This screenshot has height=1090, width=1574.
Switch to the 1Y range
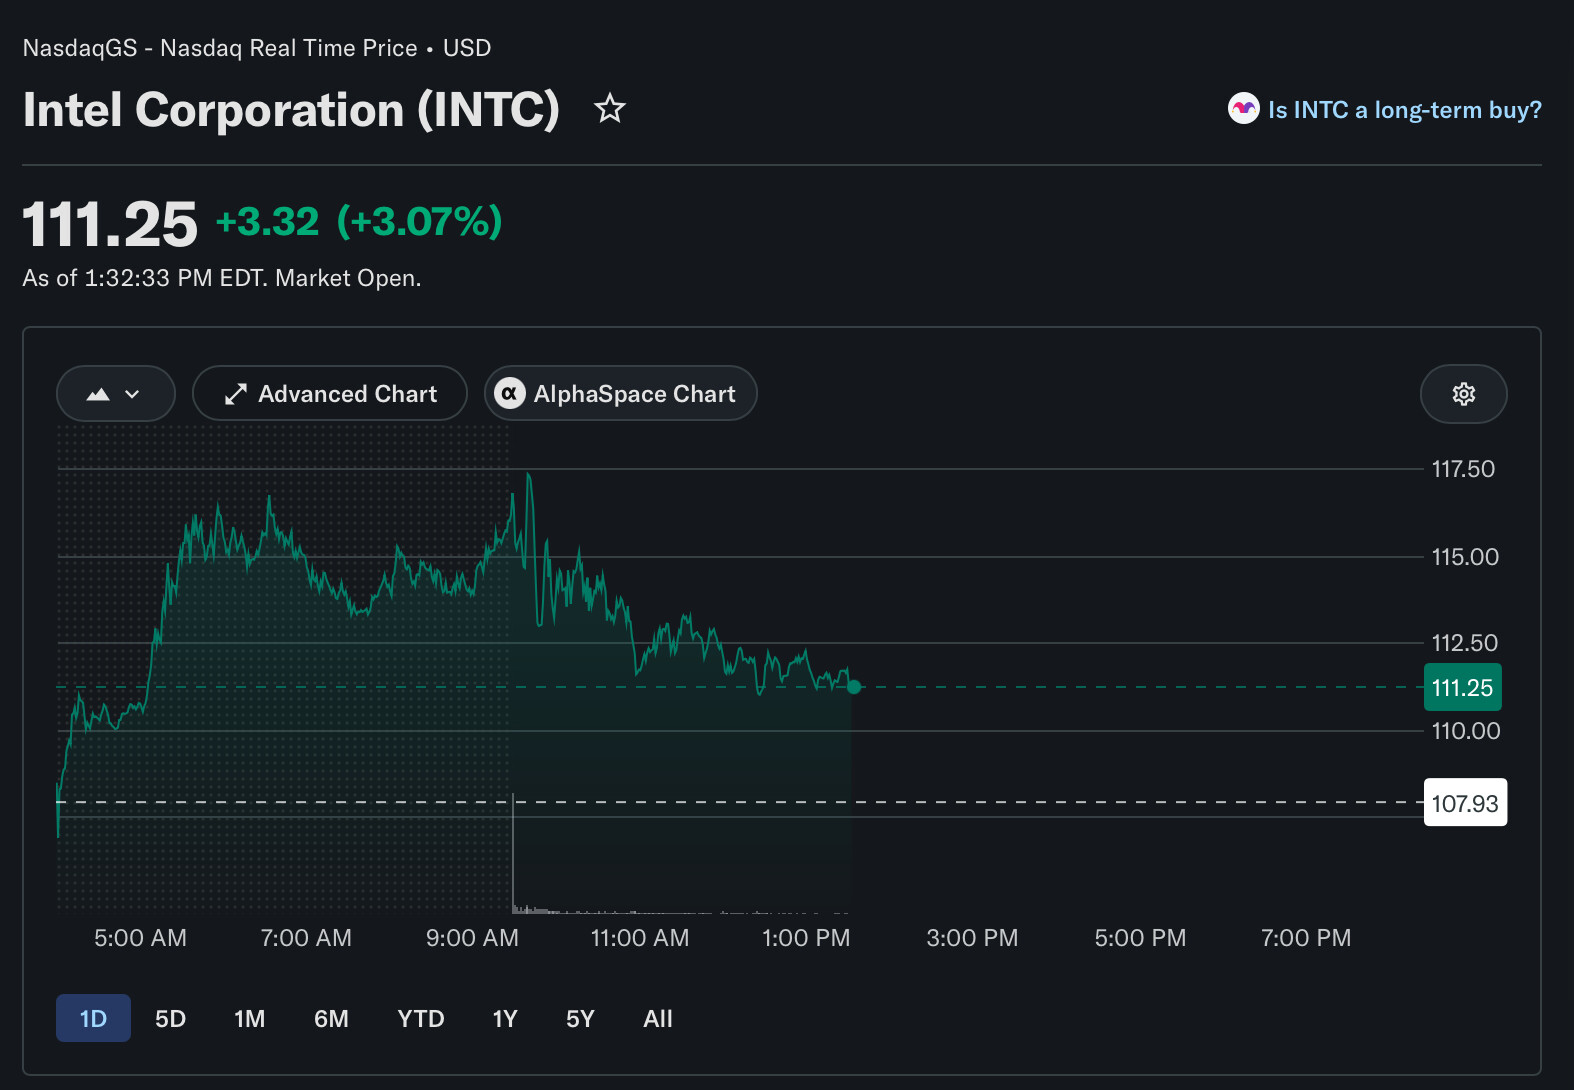click(505, 1018)
